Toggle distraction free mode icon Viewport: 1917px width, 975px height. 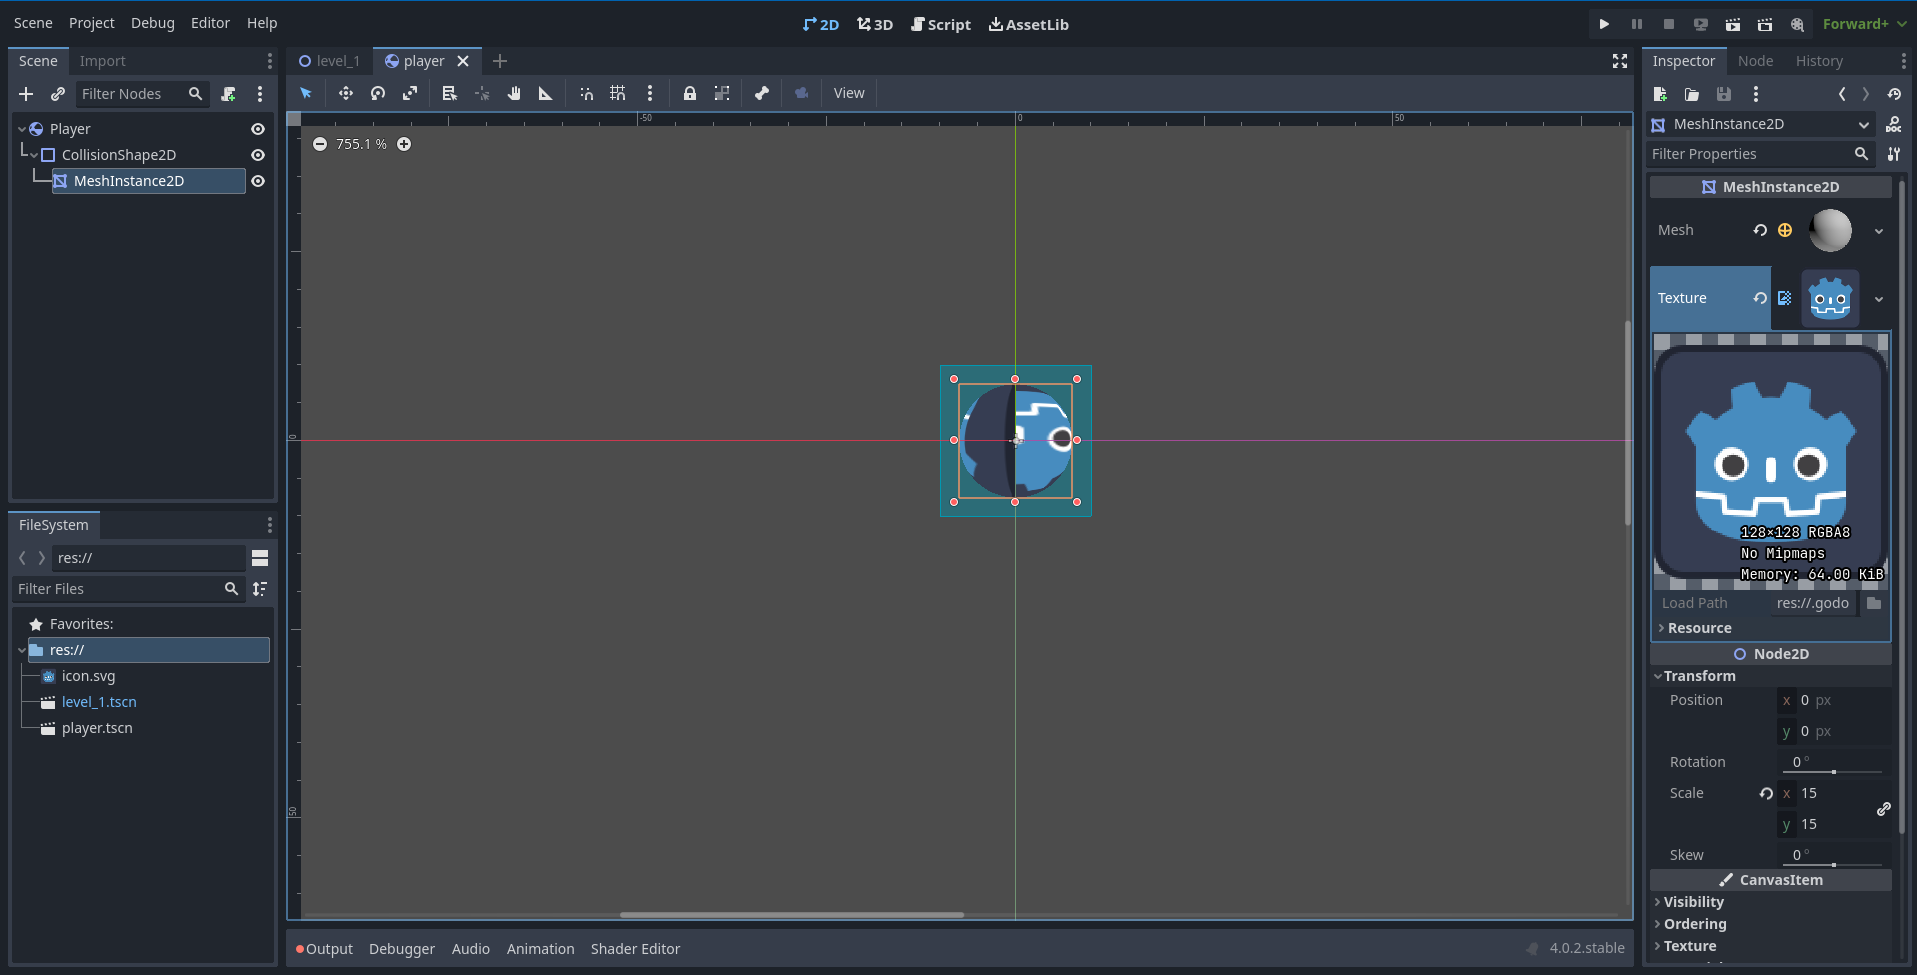(x=1620, y=61)
